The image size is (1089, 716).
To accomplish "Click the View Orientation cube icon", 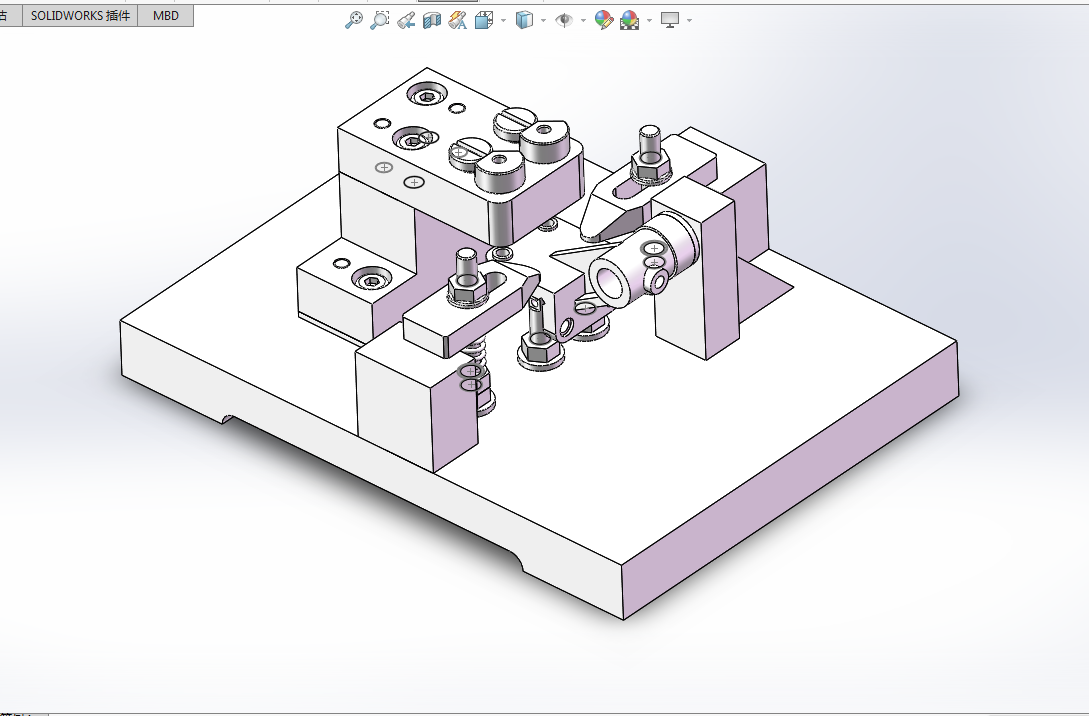I will coord(483,21).
